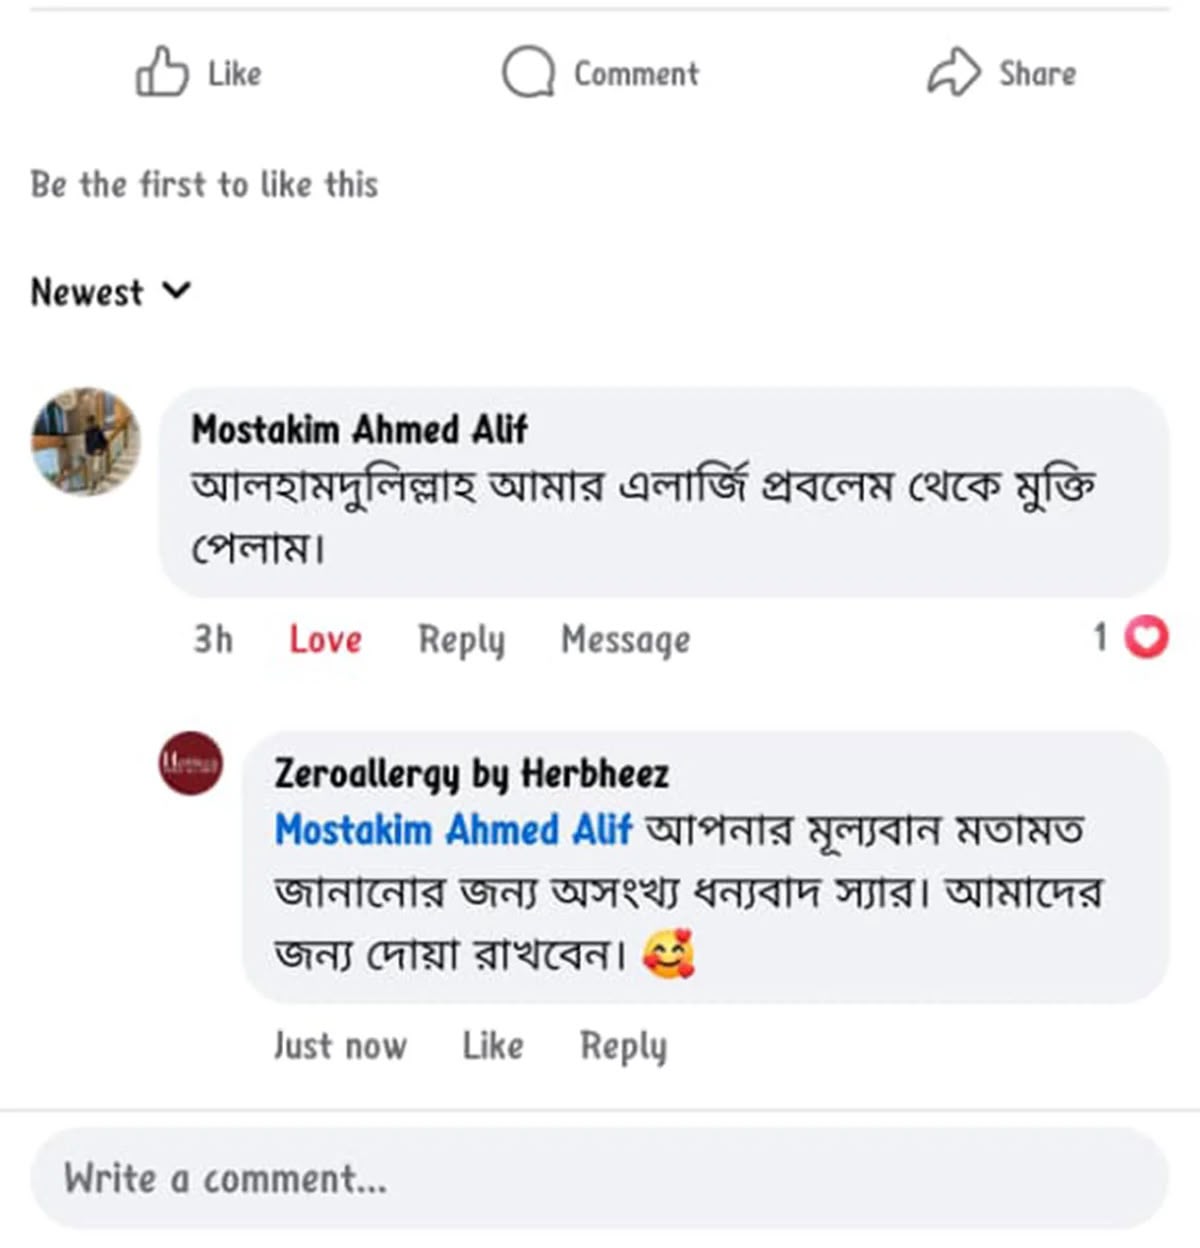This screenshot has height=1248, width=1200.
Task: Tap the Comment speech bubble icon
Action: pyautogui.click(x=528, y=72)
